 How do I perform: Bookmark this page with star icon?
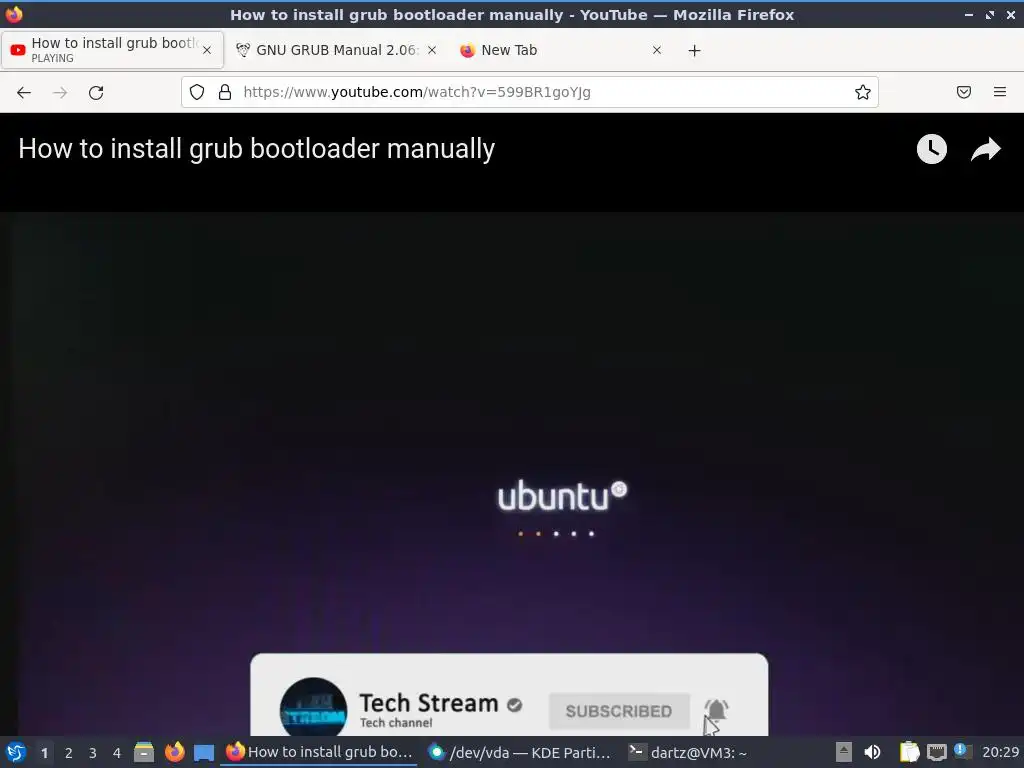point(863,92)
